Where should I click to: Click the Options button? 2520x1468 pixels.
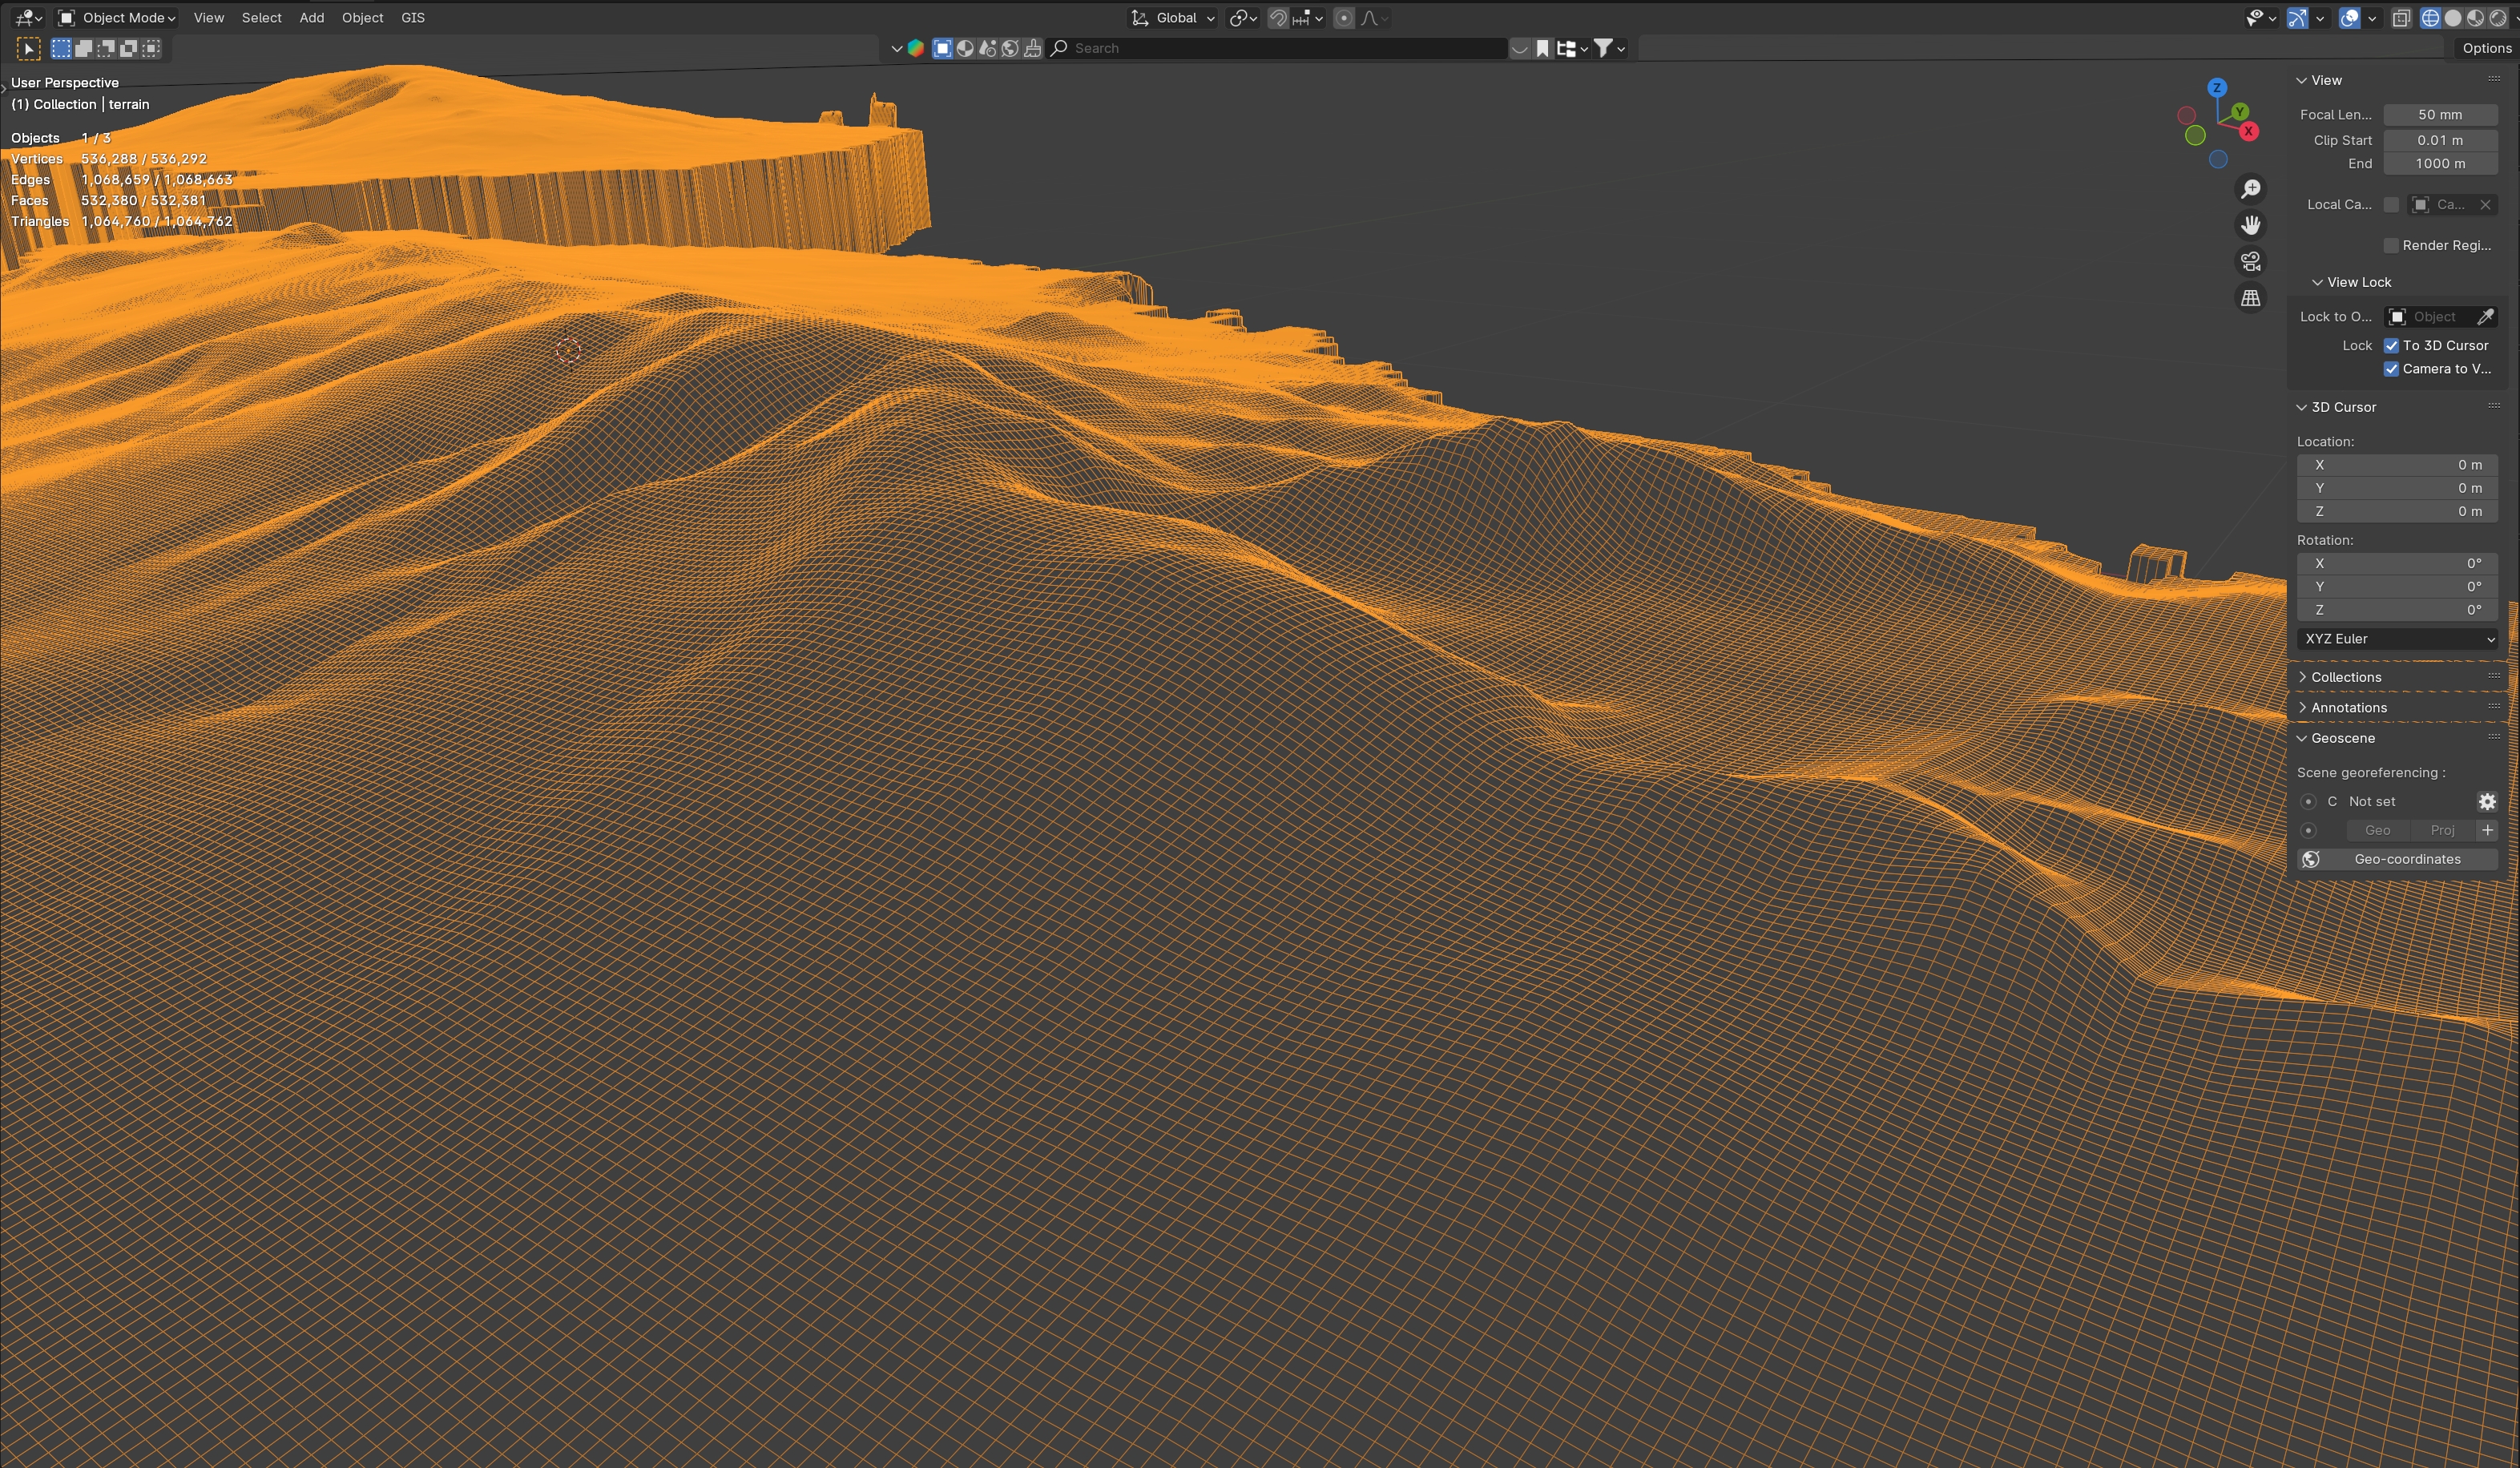point(2486,48)
